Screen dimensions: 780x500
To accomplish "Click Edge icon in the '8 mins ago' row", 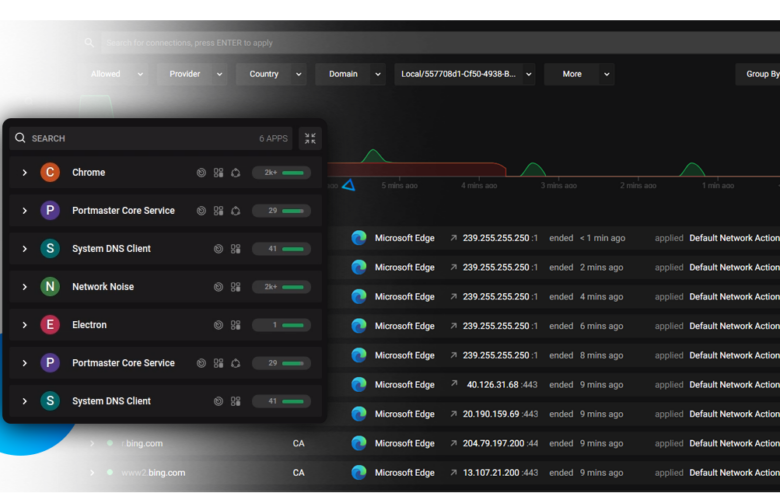I will [359, 355].
